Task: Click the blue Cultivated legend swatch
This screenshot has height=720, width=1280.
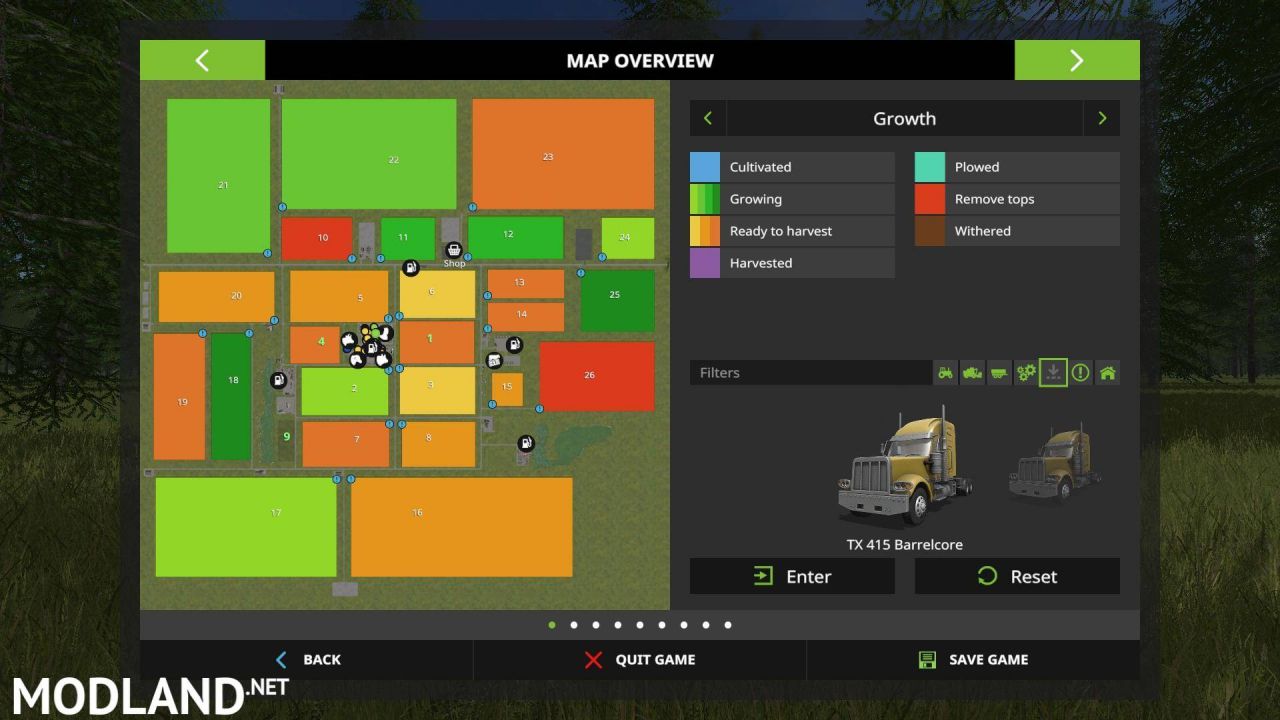Action: click(705, 167)
